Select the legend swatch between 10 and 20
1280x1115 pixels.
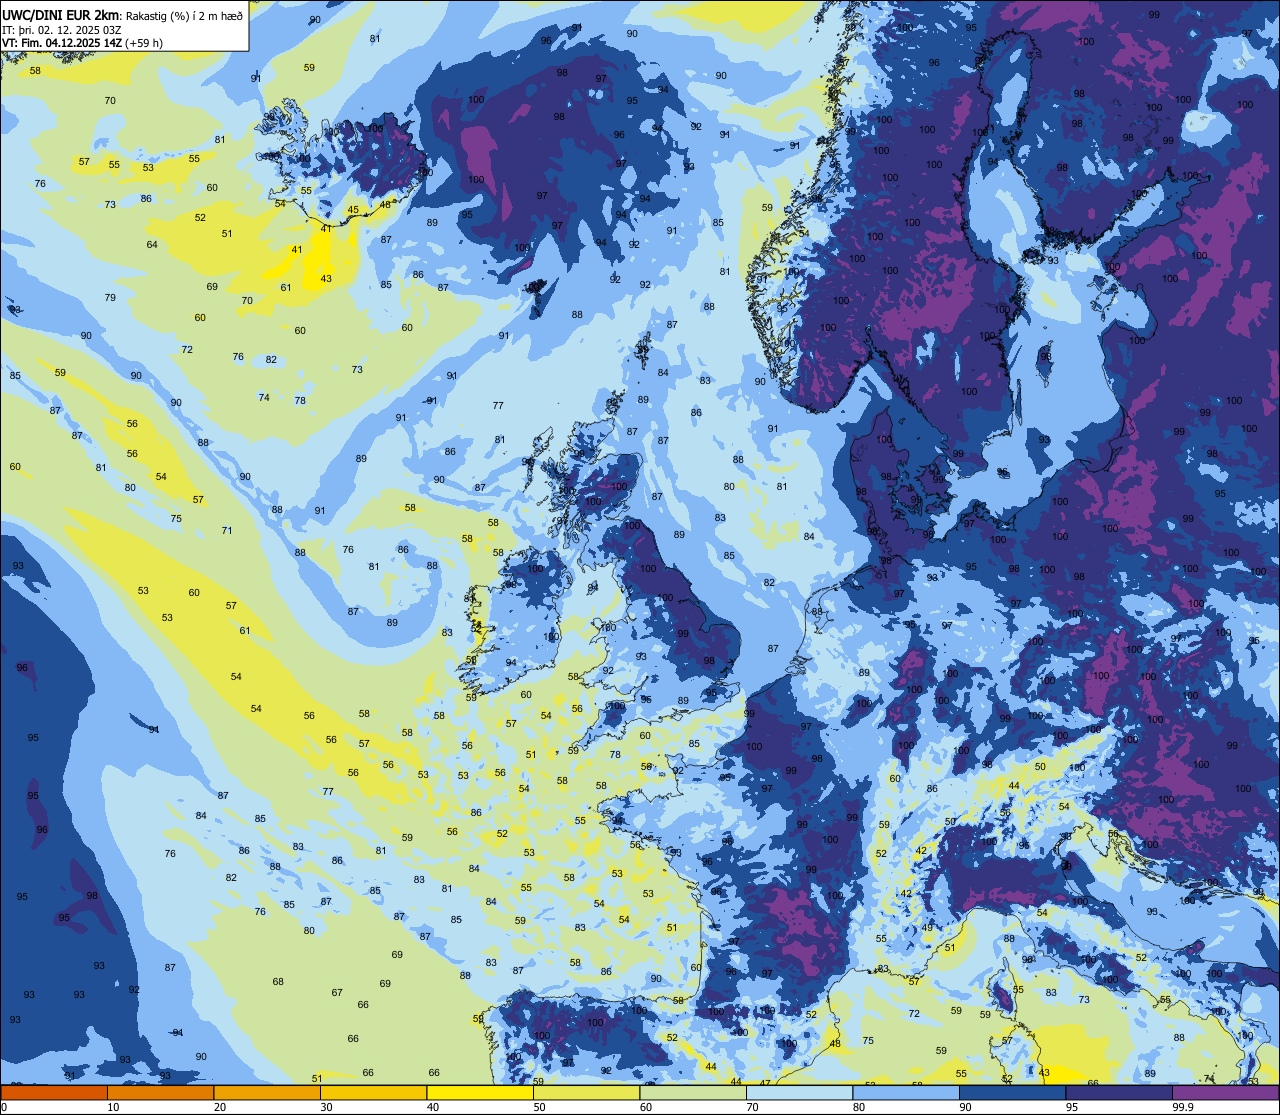(160, 1093)
